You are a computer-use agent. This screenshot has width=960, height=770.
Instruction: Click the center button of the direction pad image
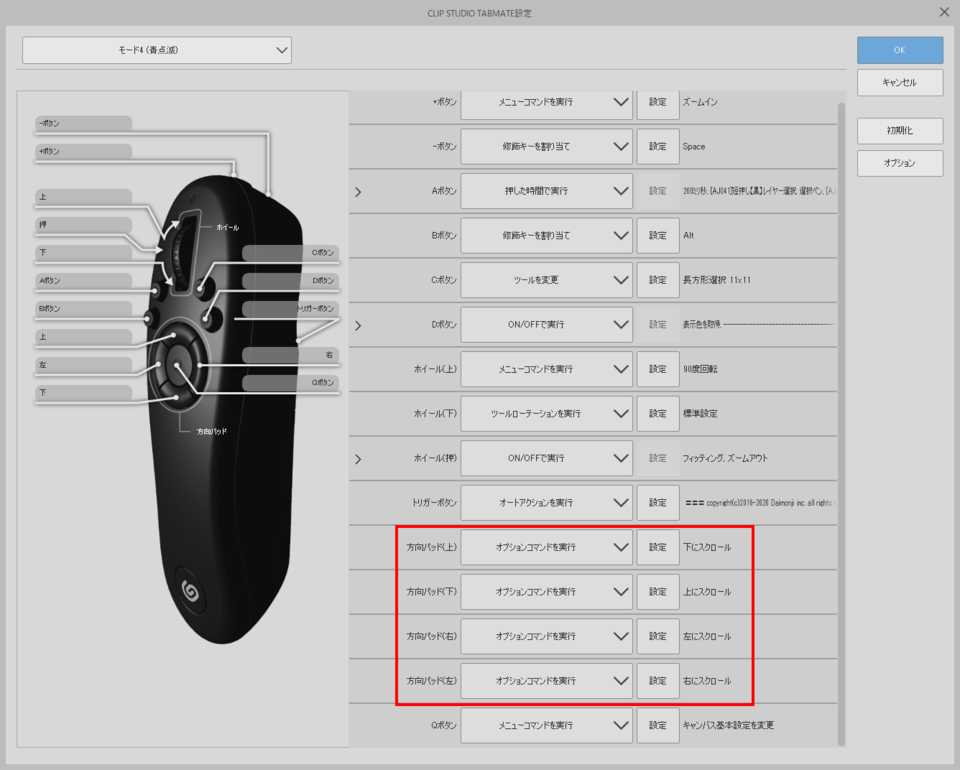180,361
